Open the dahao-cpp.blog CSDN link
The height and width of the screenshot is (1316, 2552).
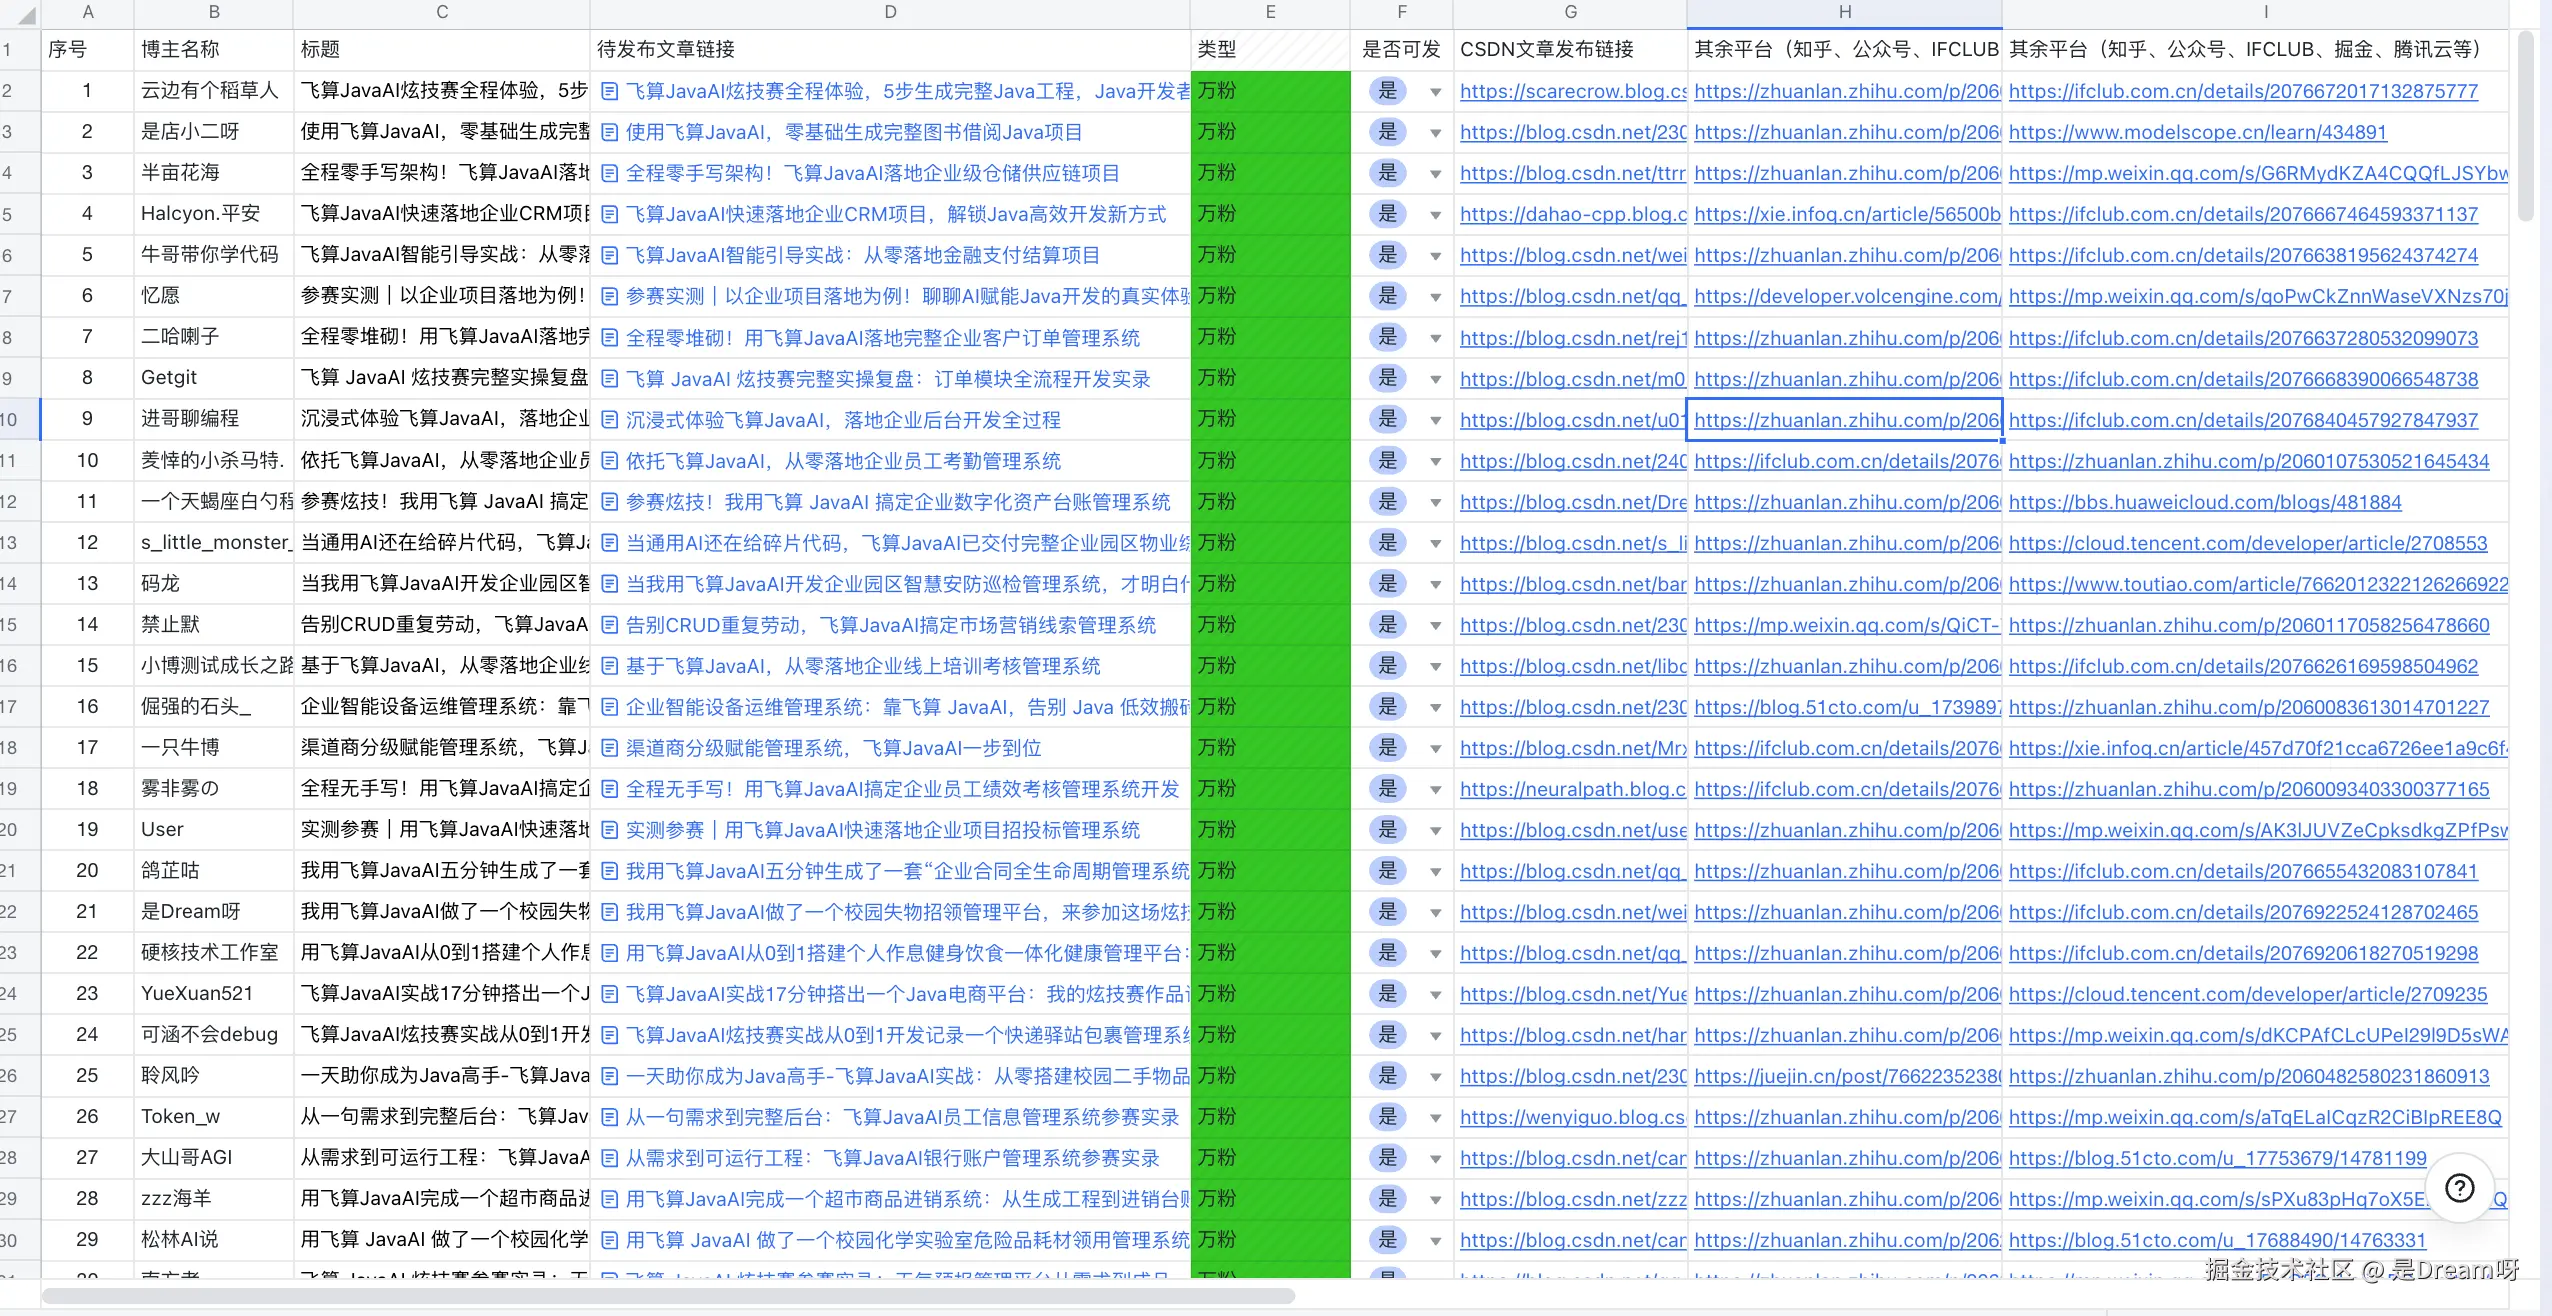(x=1573, y=214)
